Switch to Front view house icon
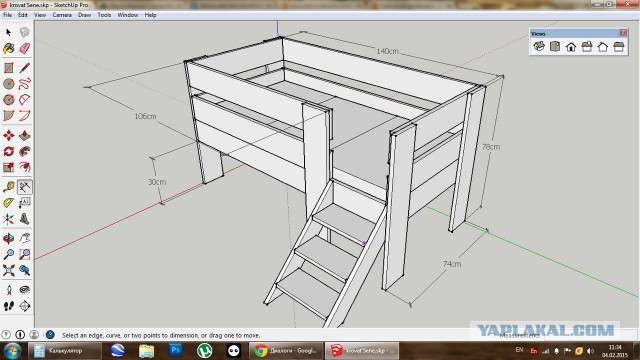Viewport: 640px width, 360px height. [x=571, y=47]
